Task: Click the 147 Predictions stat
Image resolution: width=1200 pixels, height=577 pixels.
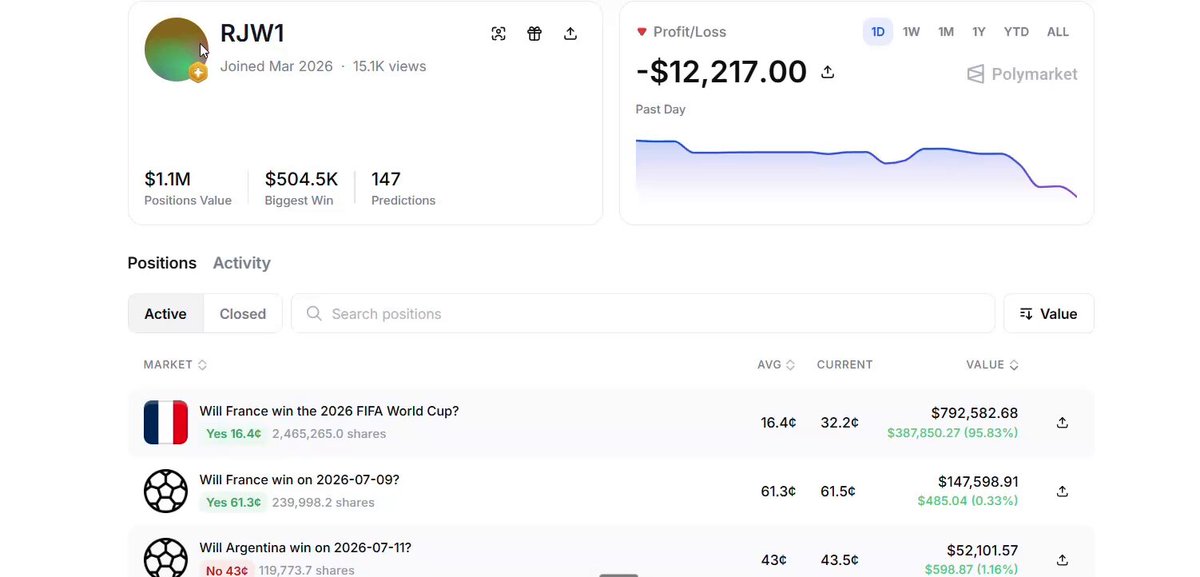Action: point(403,187)
